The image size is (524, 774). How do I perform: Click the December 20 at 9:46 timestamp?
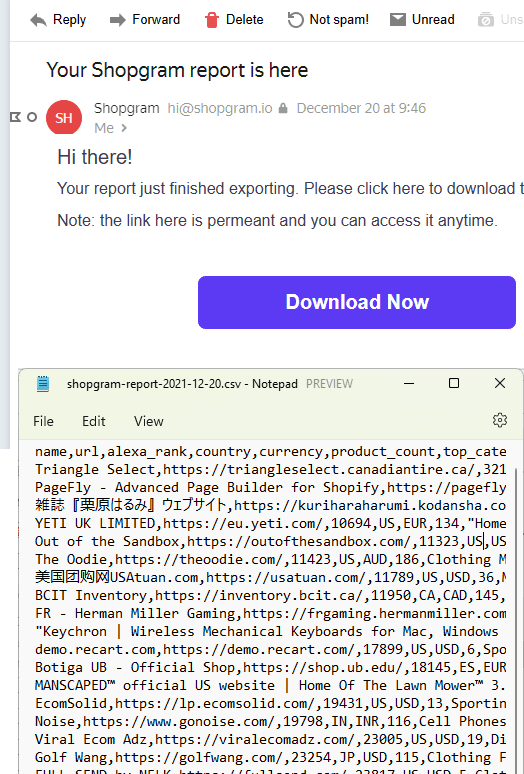coord(361,108)
